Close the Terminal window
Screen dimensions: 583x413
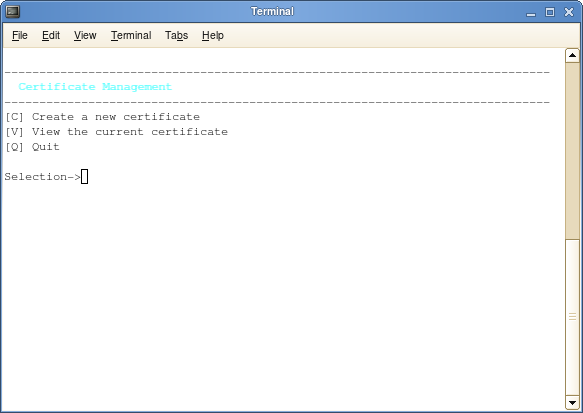pos(569,12)
